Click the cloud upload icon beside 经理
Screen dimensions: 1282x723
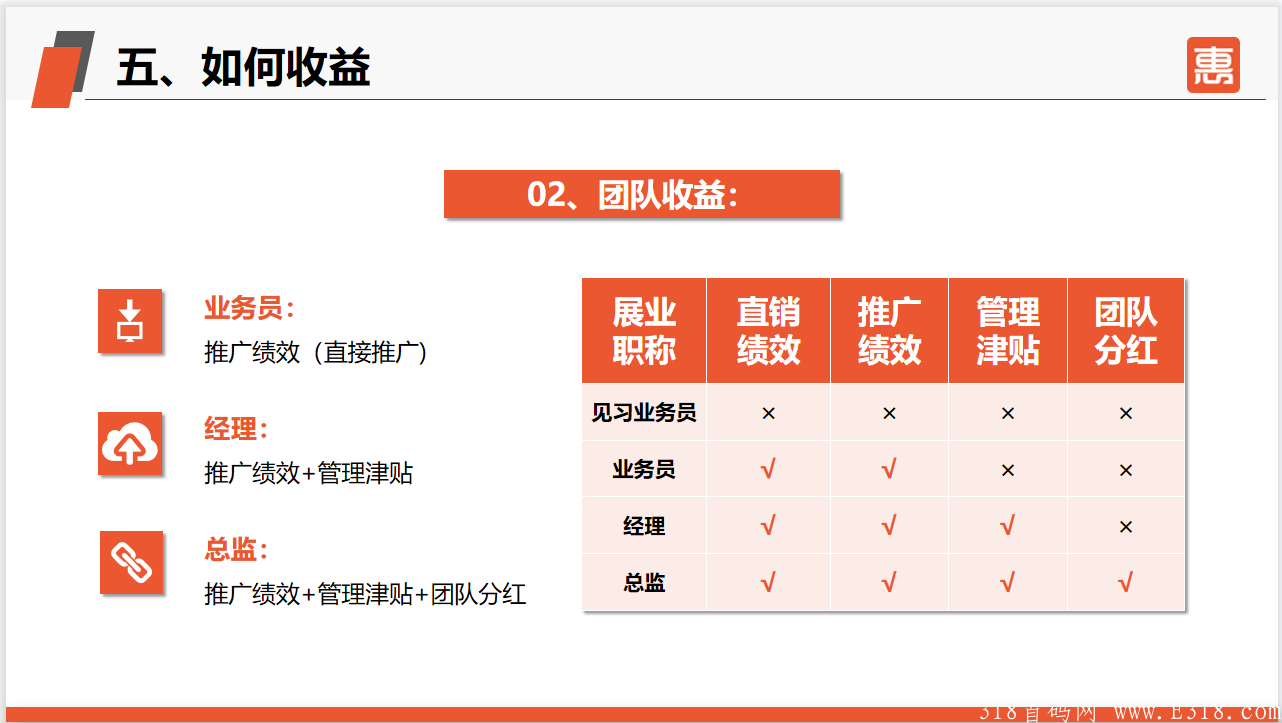click(130, 443)
